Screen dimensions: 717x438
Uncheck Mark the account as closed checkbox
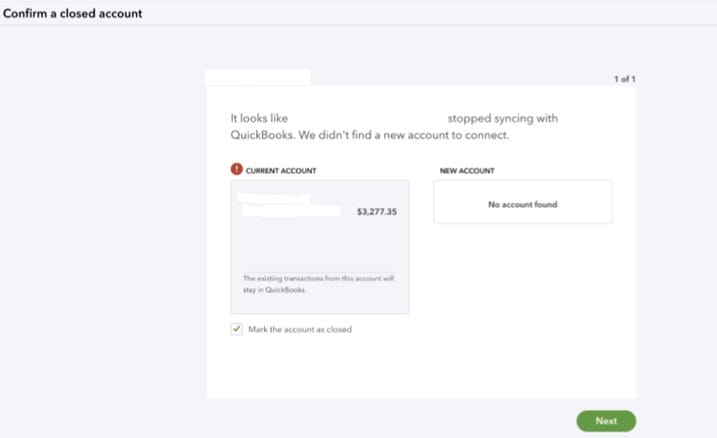click(x=236, y=329)
